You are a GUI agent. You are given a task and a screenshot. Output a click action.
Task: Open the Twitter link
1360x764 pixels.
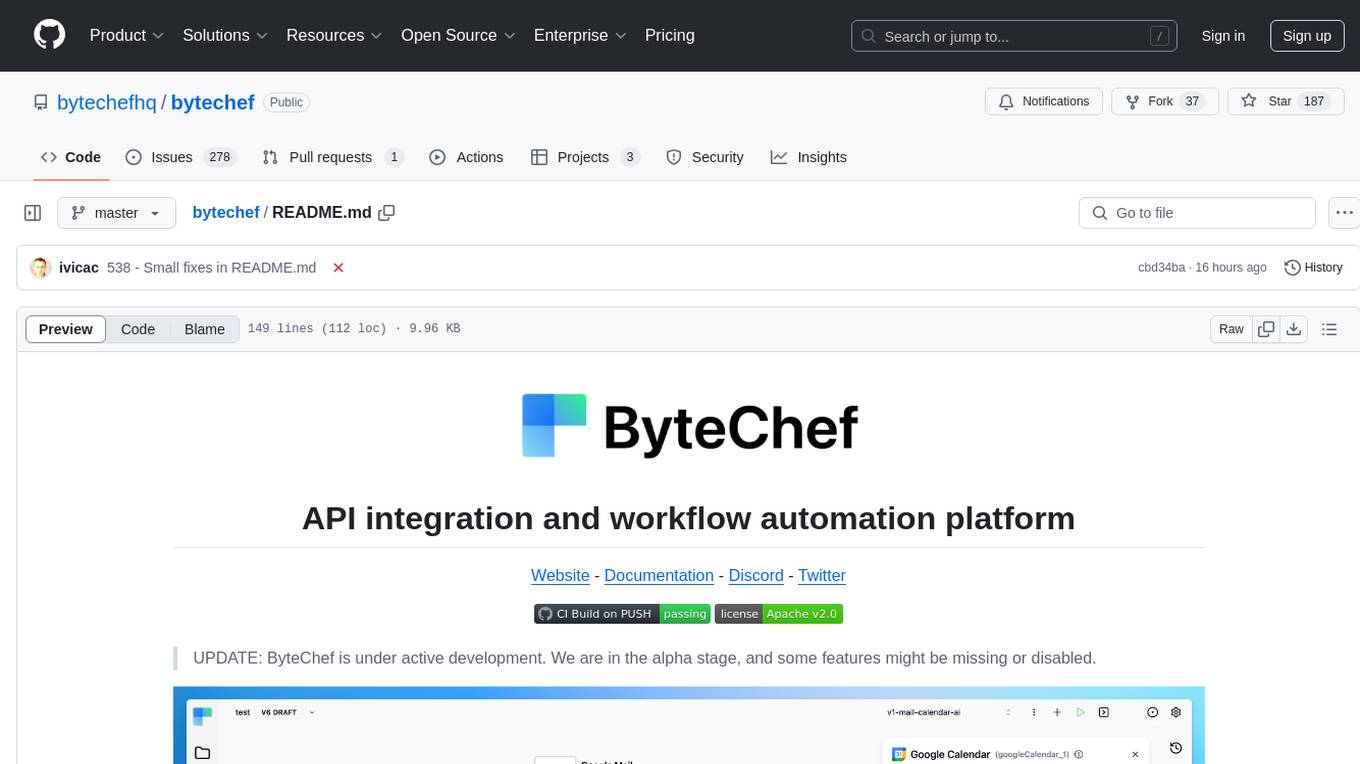[x=822, y=576]
